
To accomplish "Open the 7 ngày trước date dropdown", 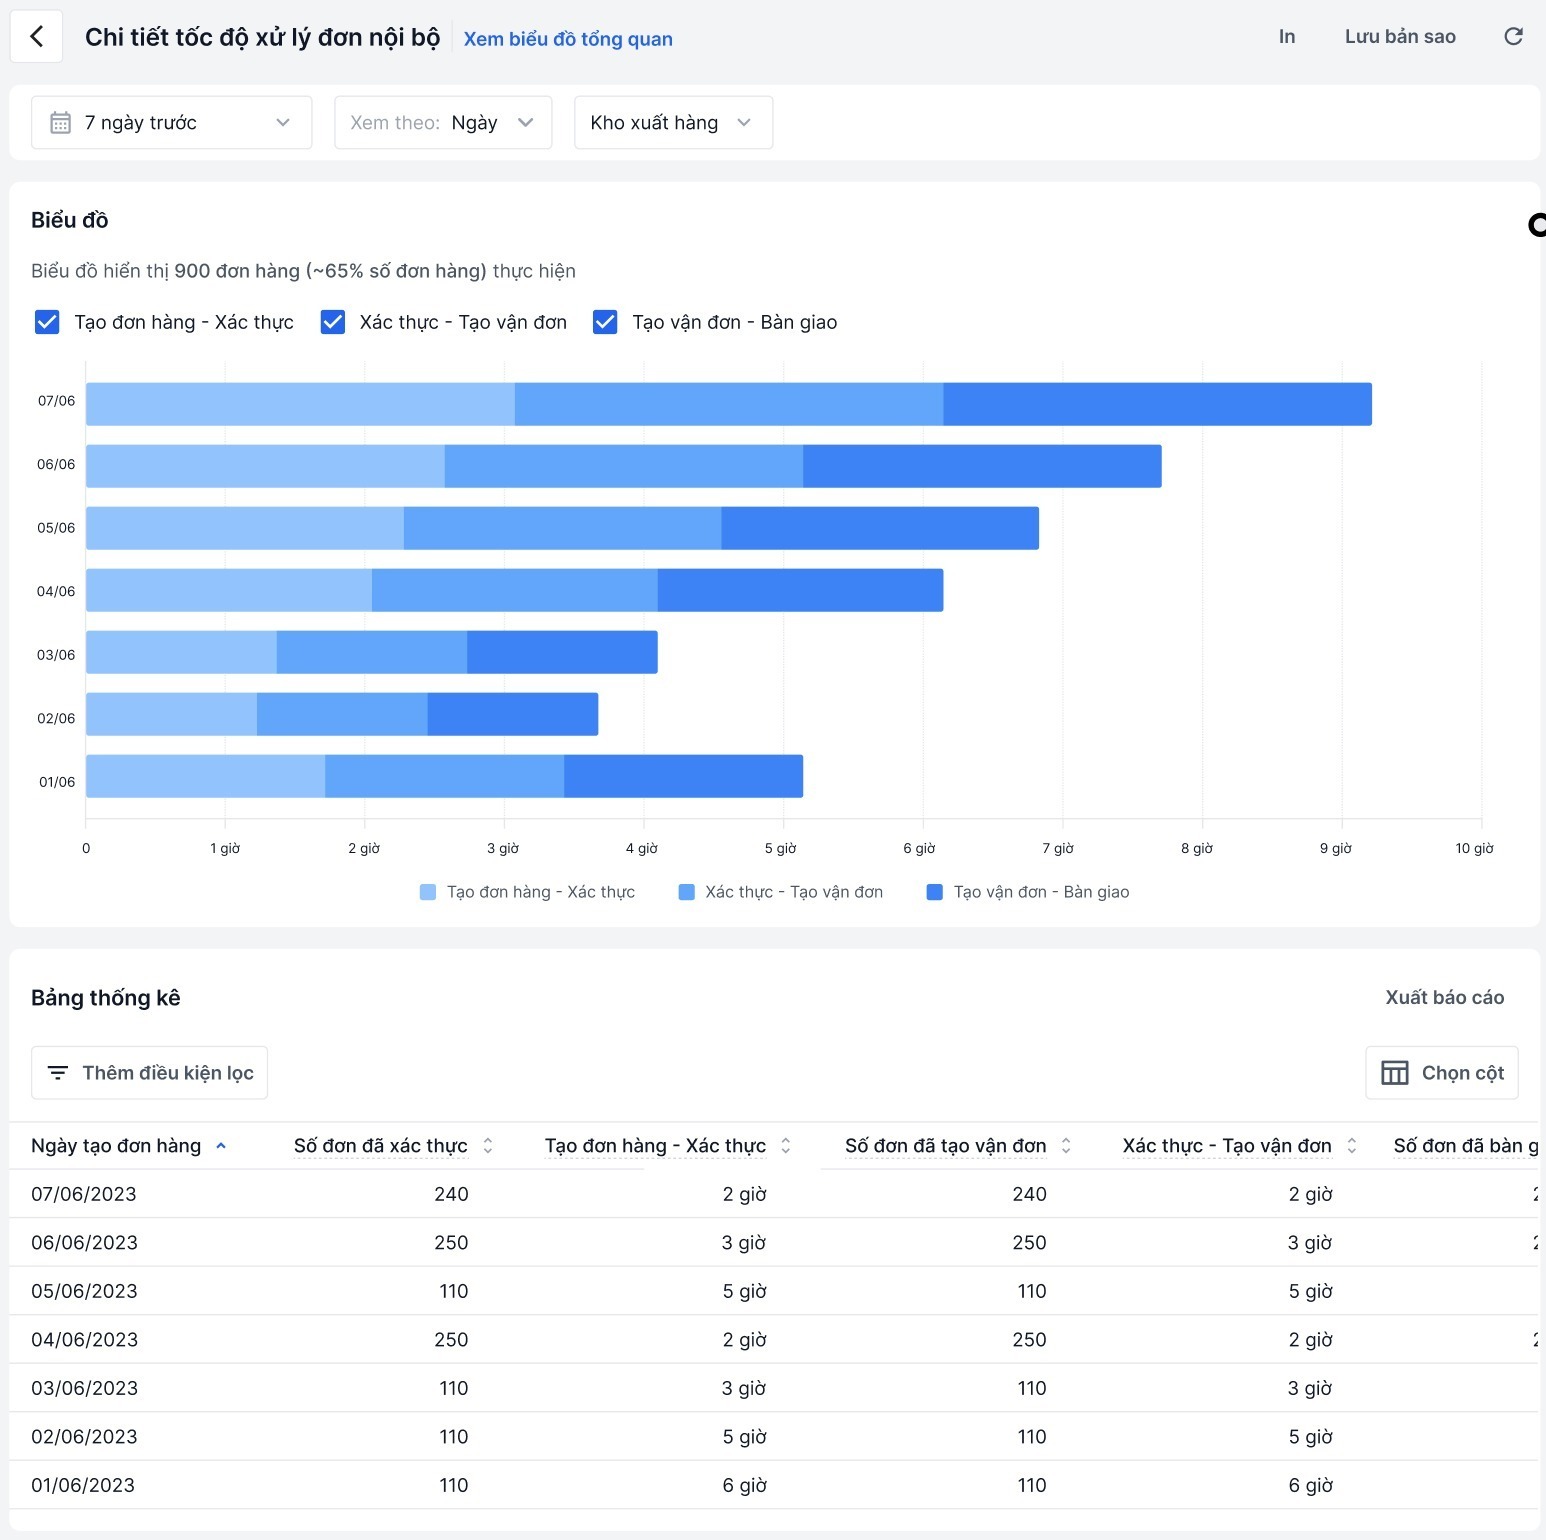I will pyautogui.click(x=171, y=123).
